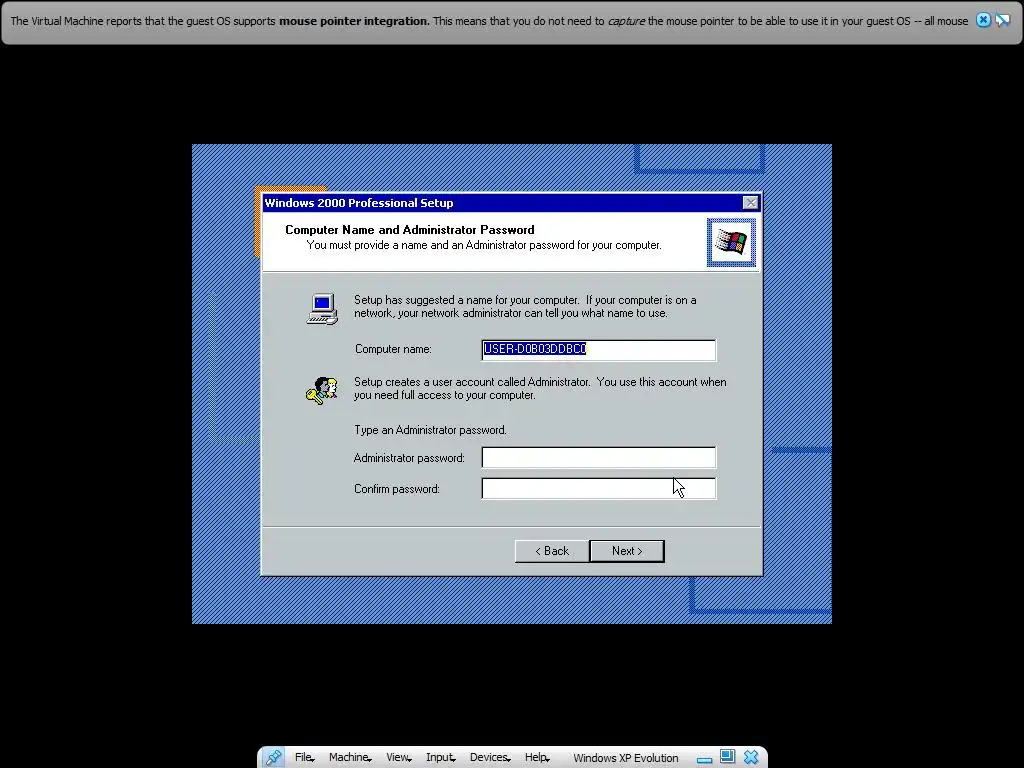Click the don't-show-again icon on notification
Screen dimensions: 1024x768
pos(1002,20)
